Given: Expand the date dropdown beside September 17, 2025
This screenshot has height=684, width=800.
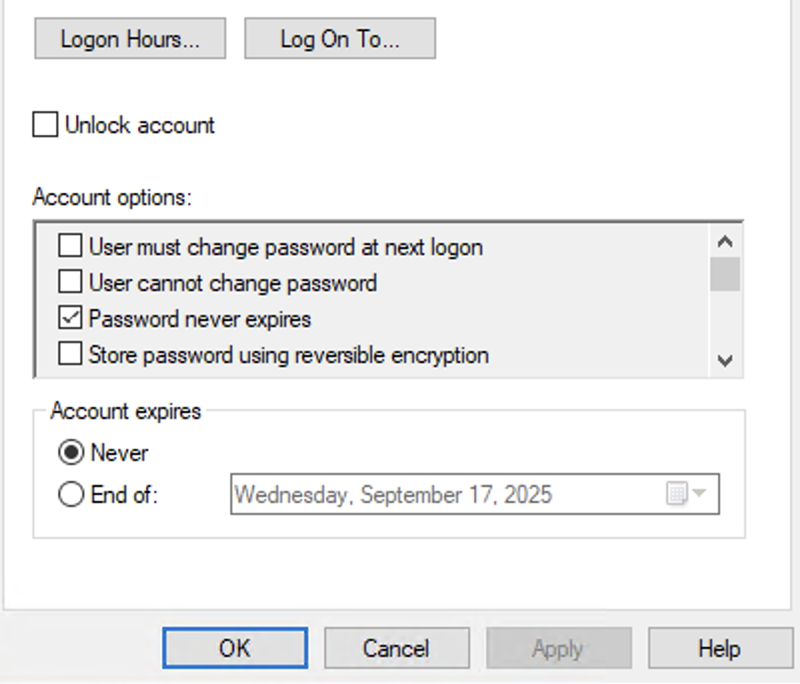Looking at the screenshot, I should [700, 494].
